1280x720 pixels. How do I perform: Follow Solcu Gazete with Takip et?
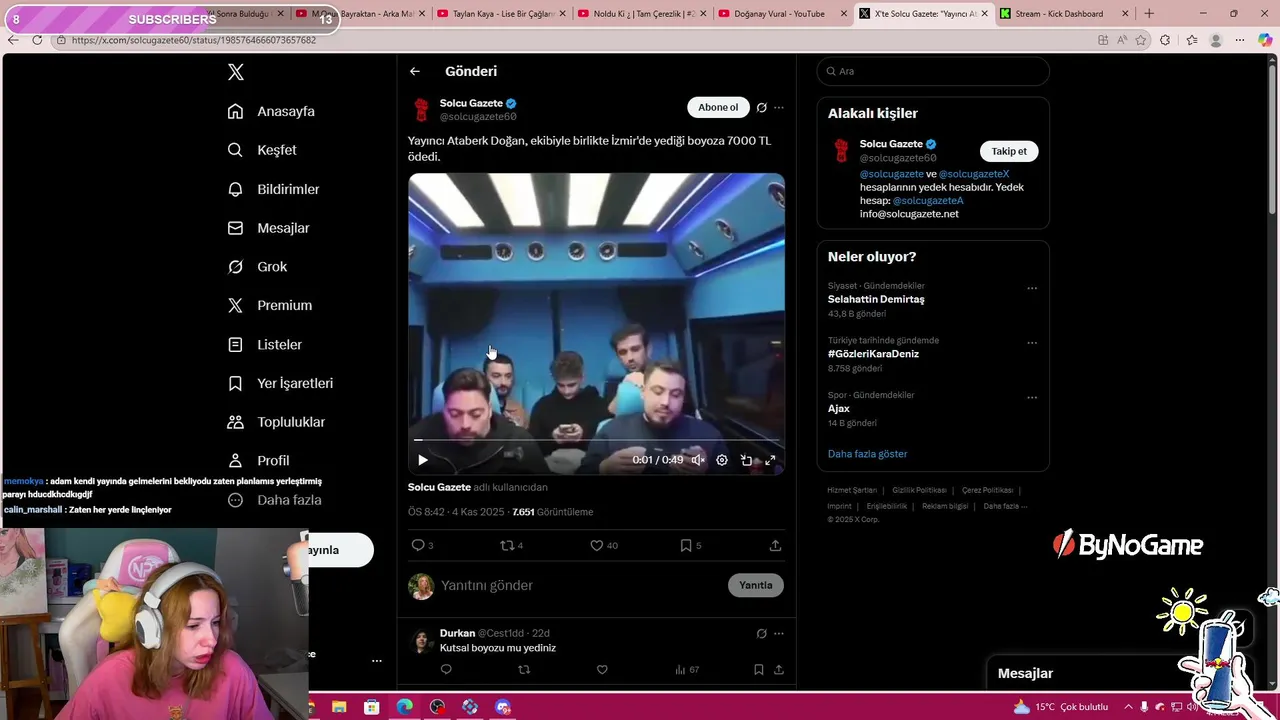coord(1009,151)
